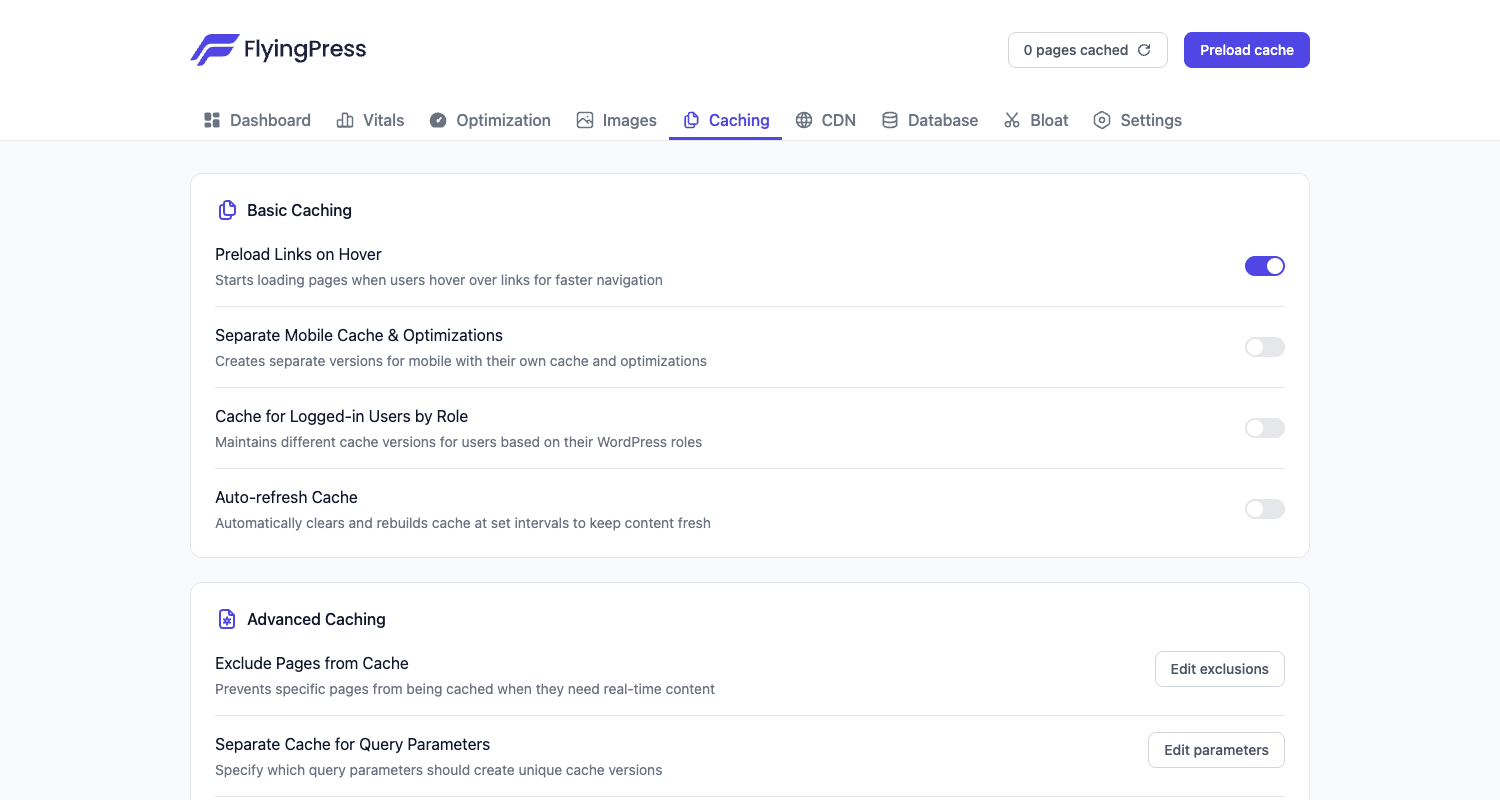Click the Settings hexagon icon
This screenshot has height=800, width=1500.
[x=1102, y=120]
